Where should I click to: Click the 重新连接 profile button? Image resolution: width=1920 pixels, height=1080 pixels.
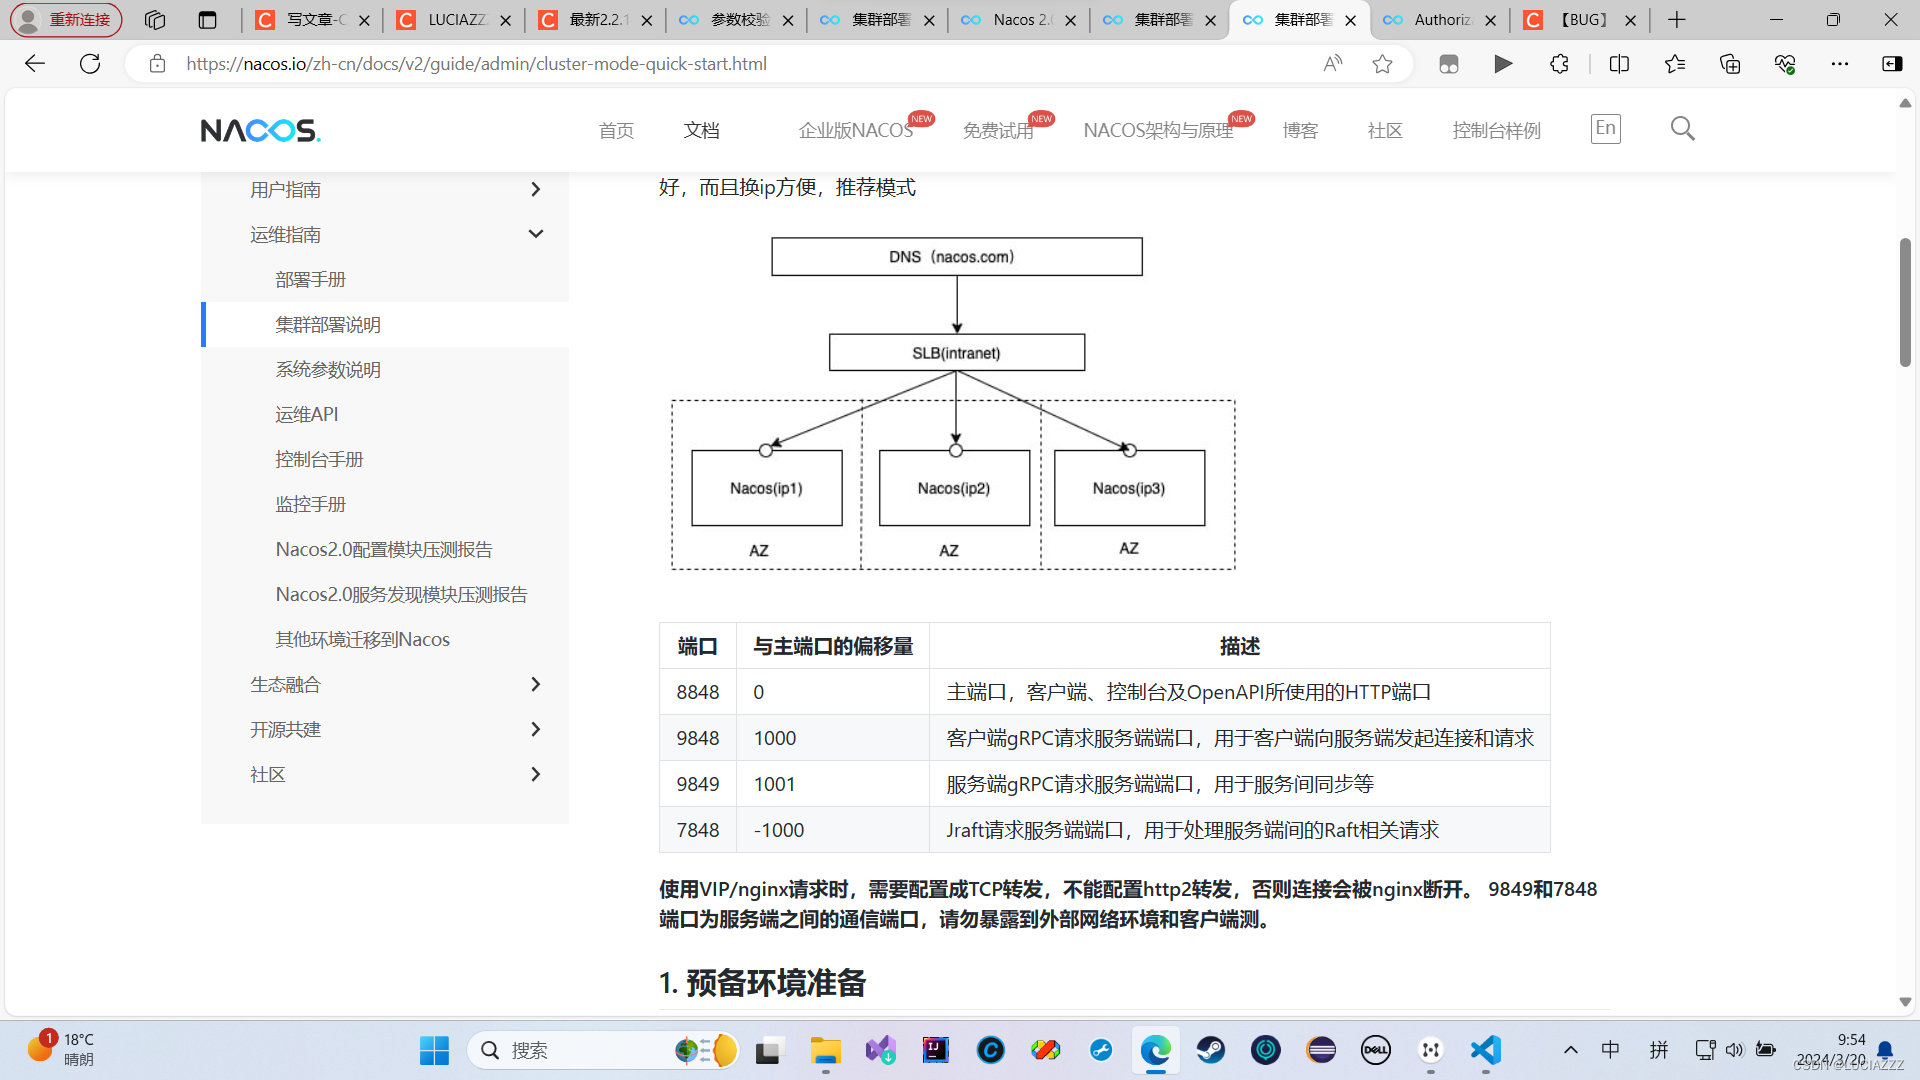coord(67,20)
